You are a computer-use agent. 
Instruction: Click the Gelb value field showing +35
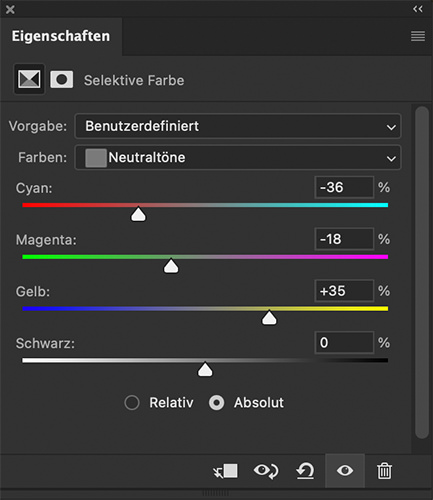344,291
